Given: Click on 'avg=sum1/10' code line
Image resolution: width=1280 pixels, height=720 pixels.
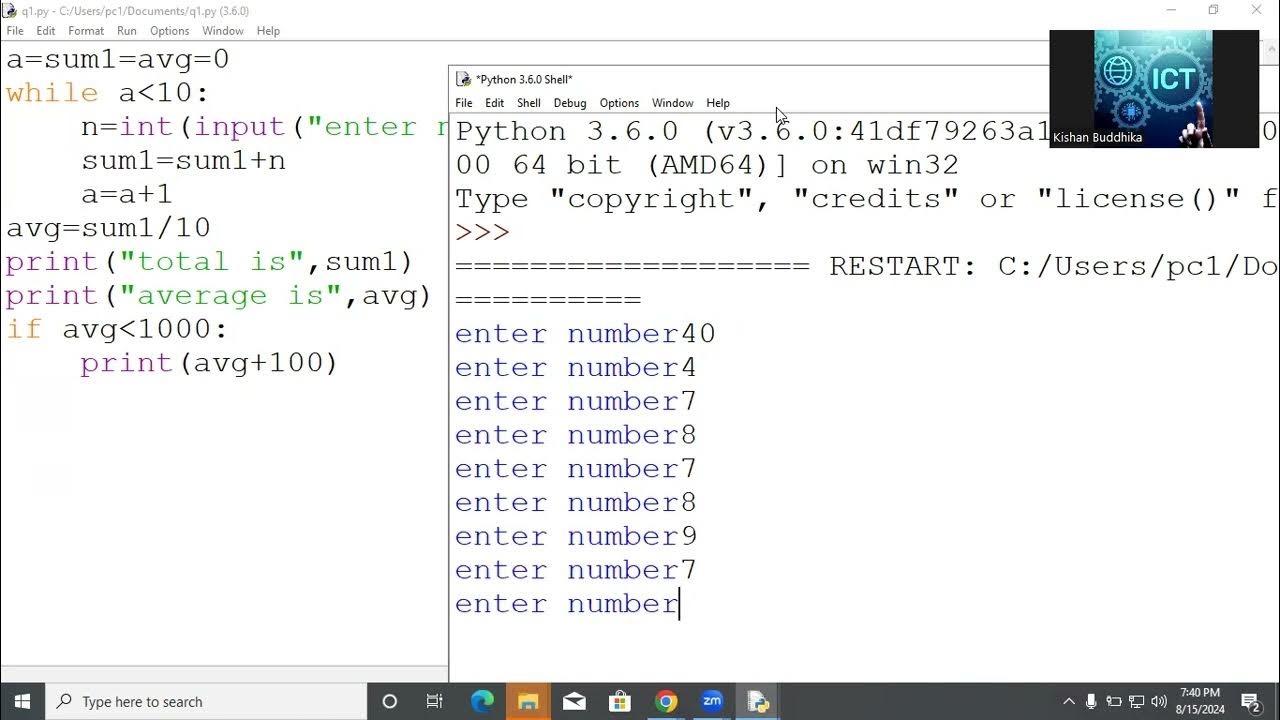Looking at the screenshot, I should tap(108, 228).
